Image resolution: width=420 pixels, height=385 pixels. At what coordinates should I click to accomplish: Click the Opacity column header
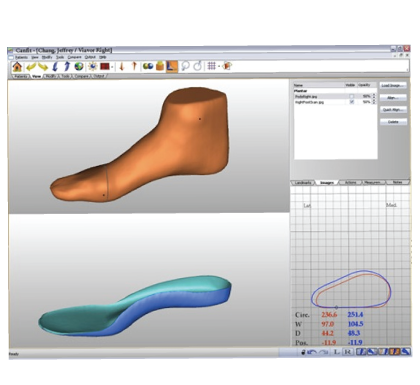367,85
